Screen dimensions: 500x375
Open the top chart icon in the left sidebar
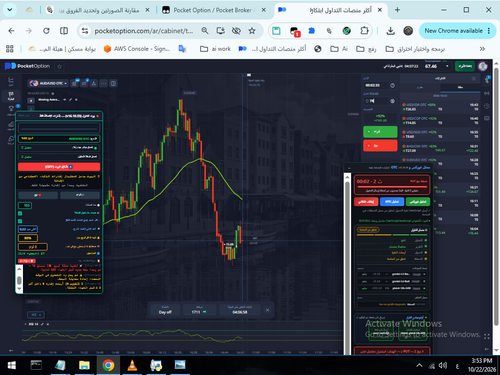click(11, 80)
